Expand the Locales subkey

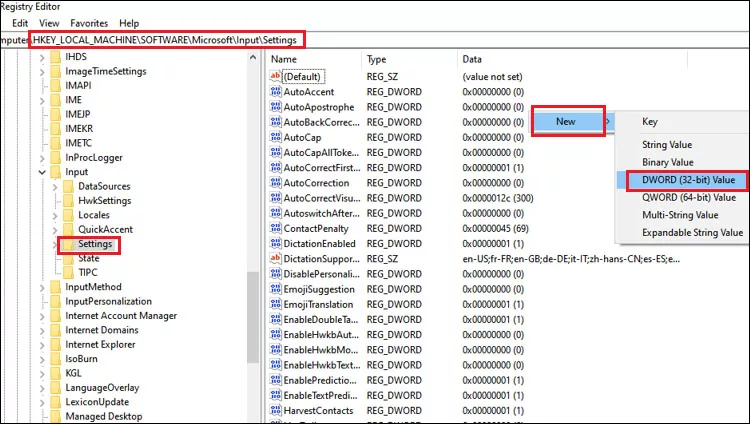click(55, 216)
